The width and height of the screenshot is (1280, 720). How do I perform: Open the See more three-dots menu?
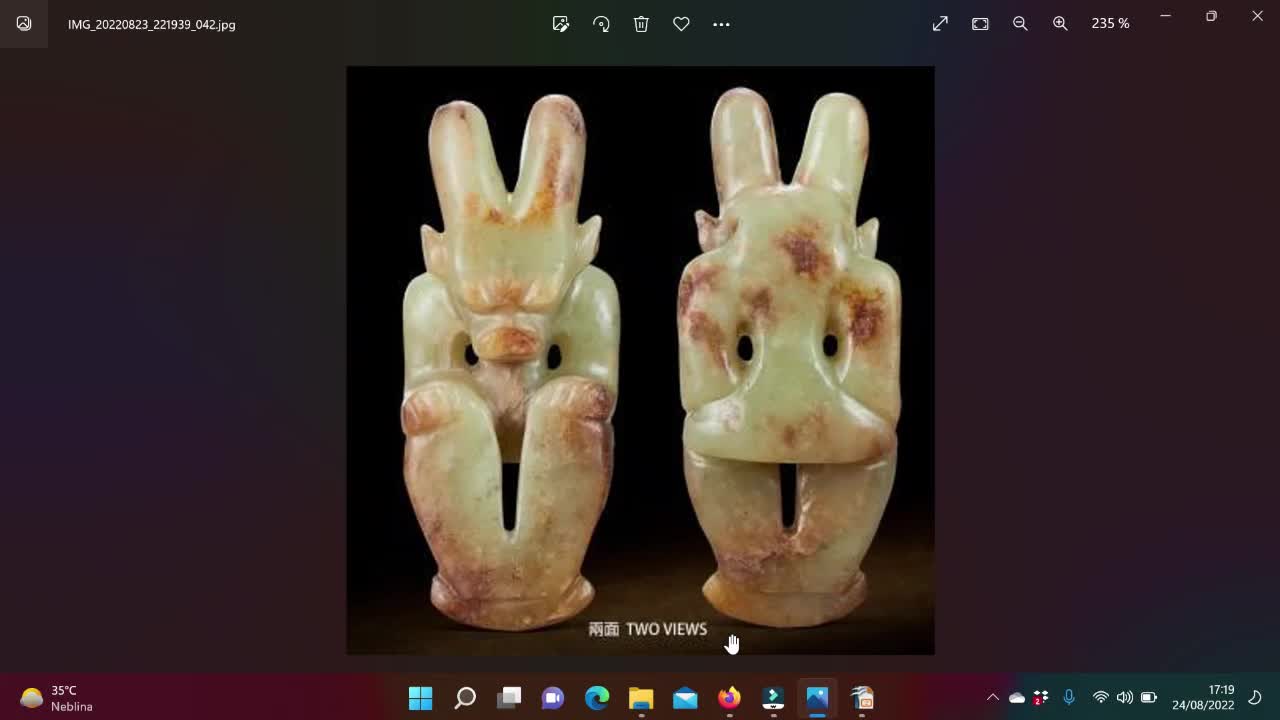tap(721, 24)
